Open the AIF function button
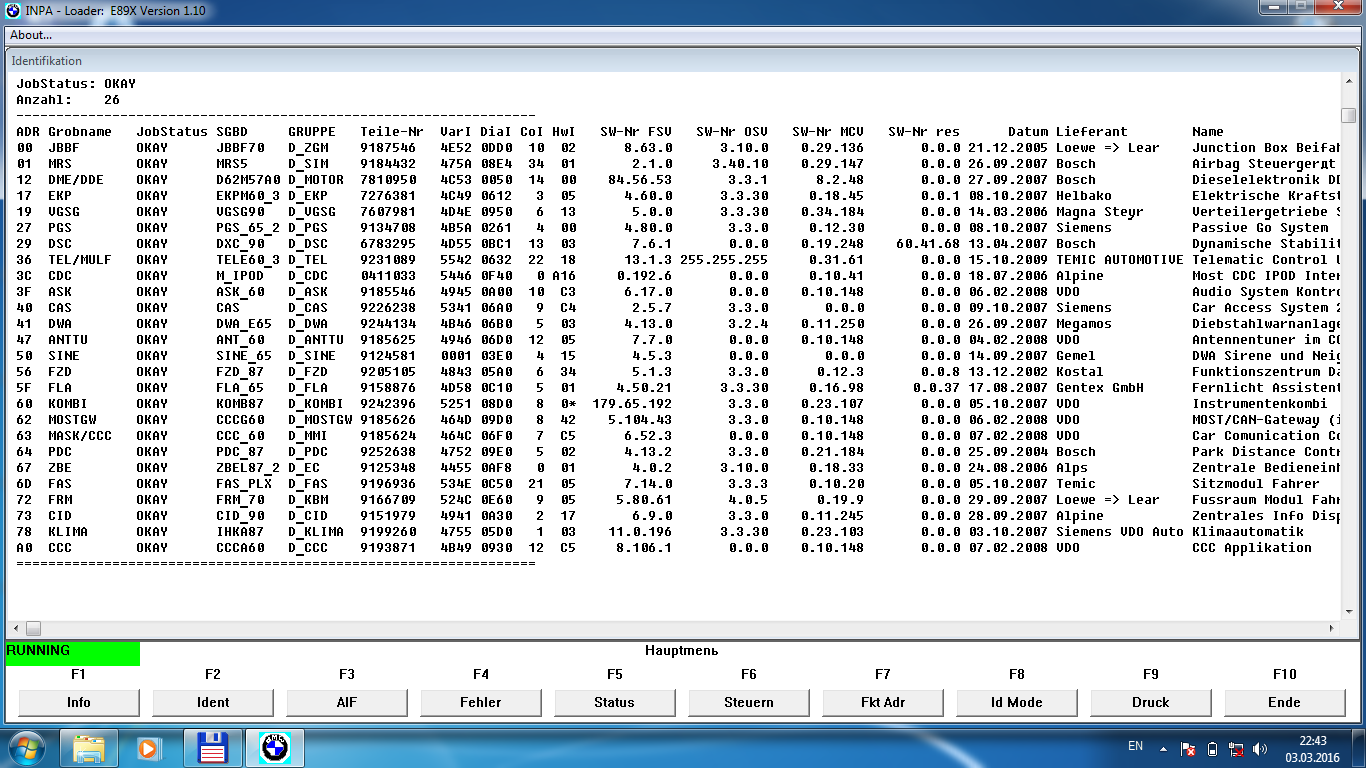 coord(347,702)
